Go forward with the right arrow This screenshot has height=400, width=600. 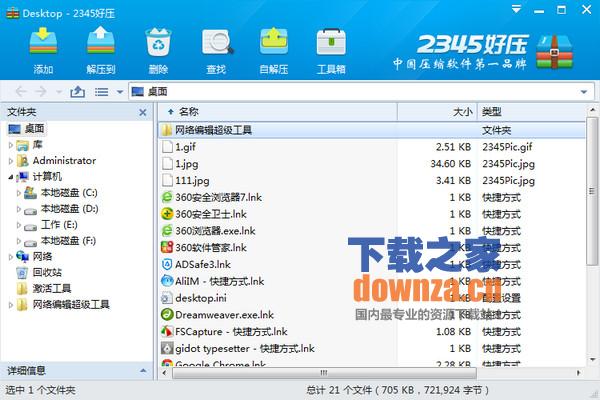pyautogui.click(x=41, y=92)
